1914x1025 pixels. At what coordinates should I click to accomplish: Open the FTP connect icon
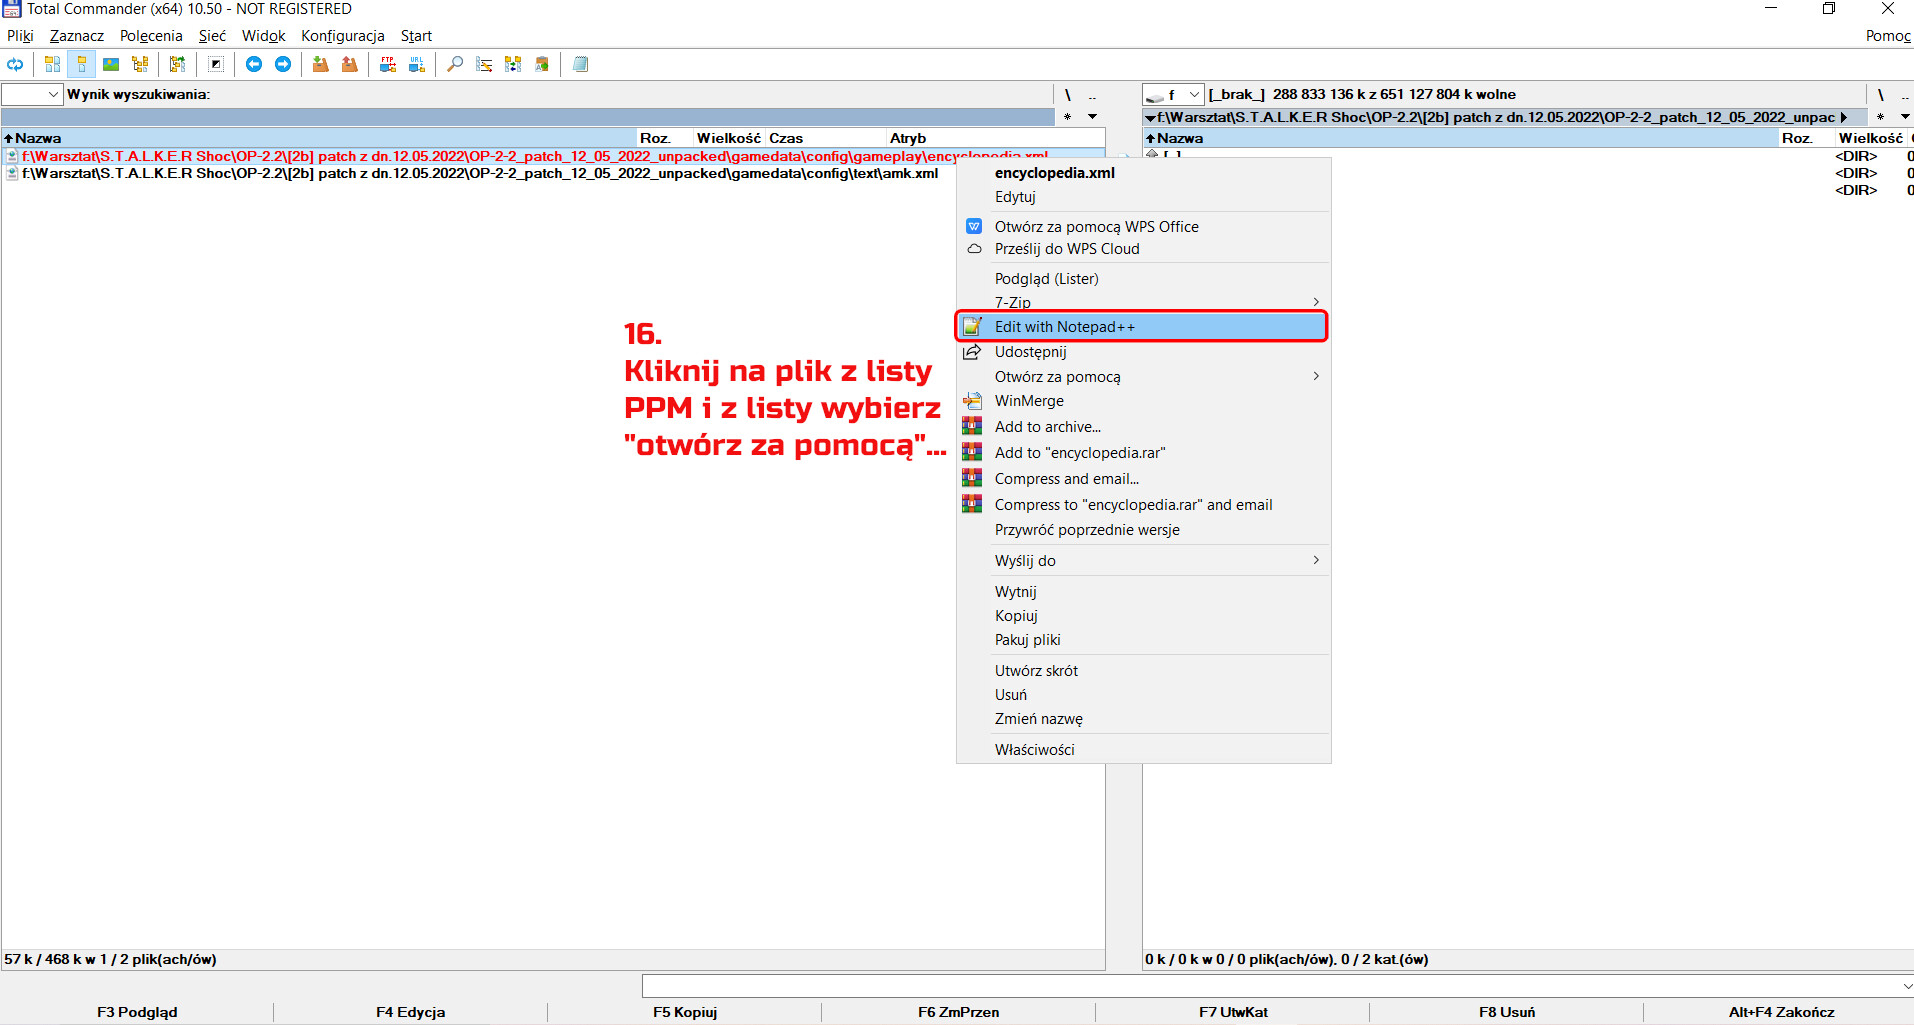coord(388,64)
